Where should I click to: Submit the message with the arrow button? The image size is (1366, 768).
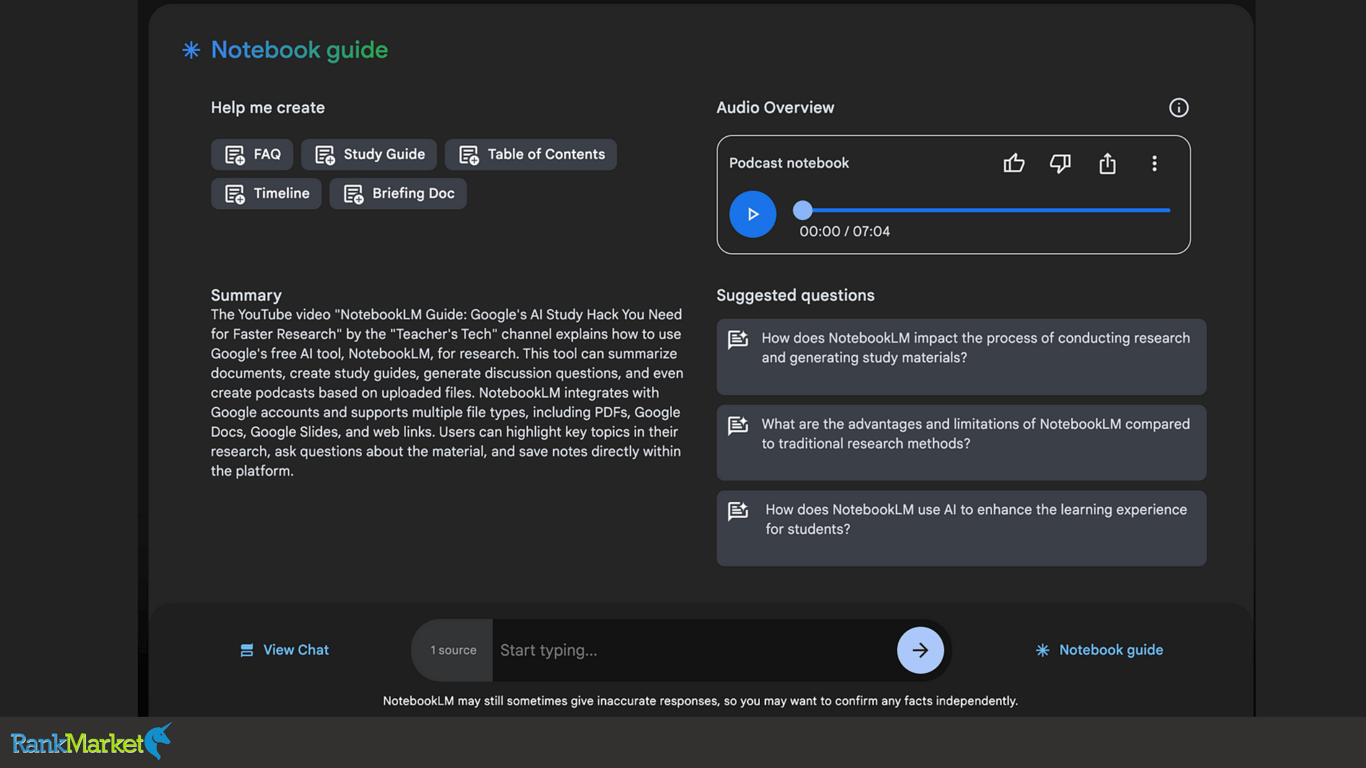920,650
